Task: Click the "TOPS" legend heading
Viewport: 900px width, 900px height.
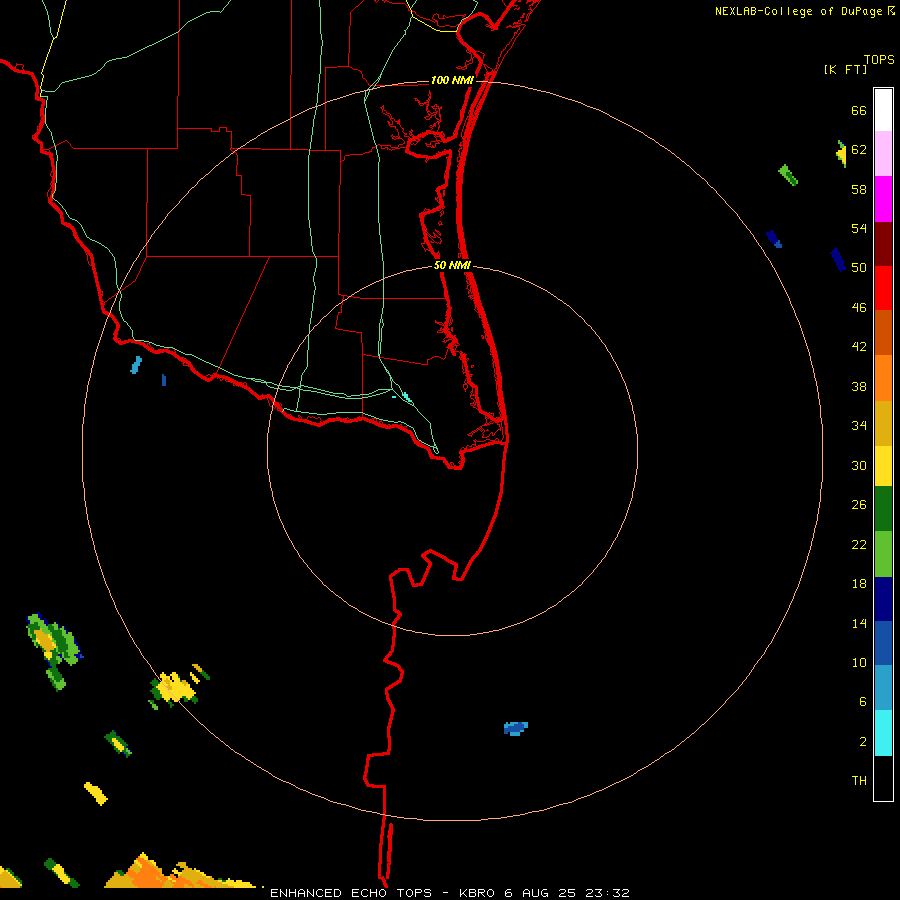Action: (879, 59)
